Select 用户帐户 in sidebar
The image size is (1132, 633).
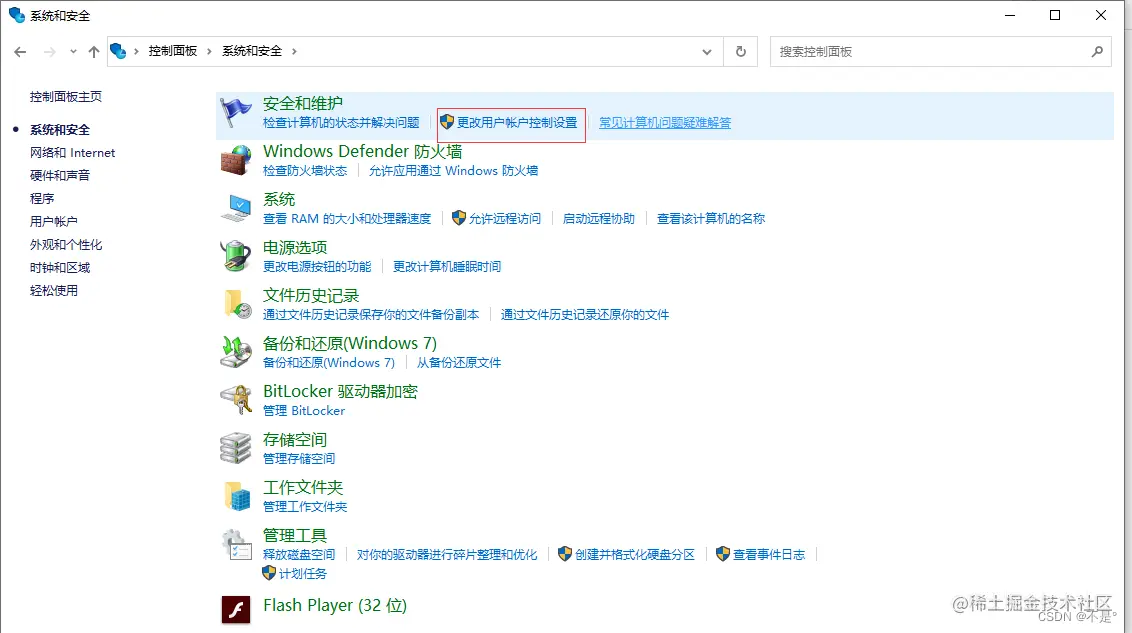(x=53, y=222)
